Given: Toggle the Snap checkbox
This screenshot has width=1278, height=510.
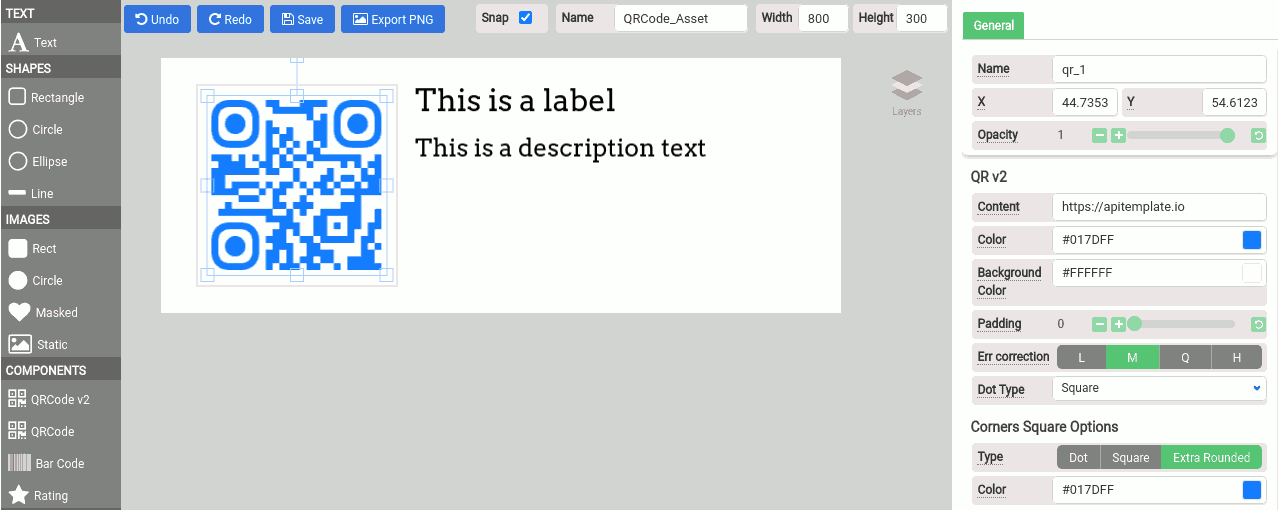Looking at the screenshot, I should [x=525, y=18].
